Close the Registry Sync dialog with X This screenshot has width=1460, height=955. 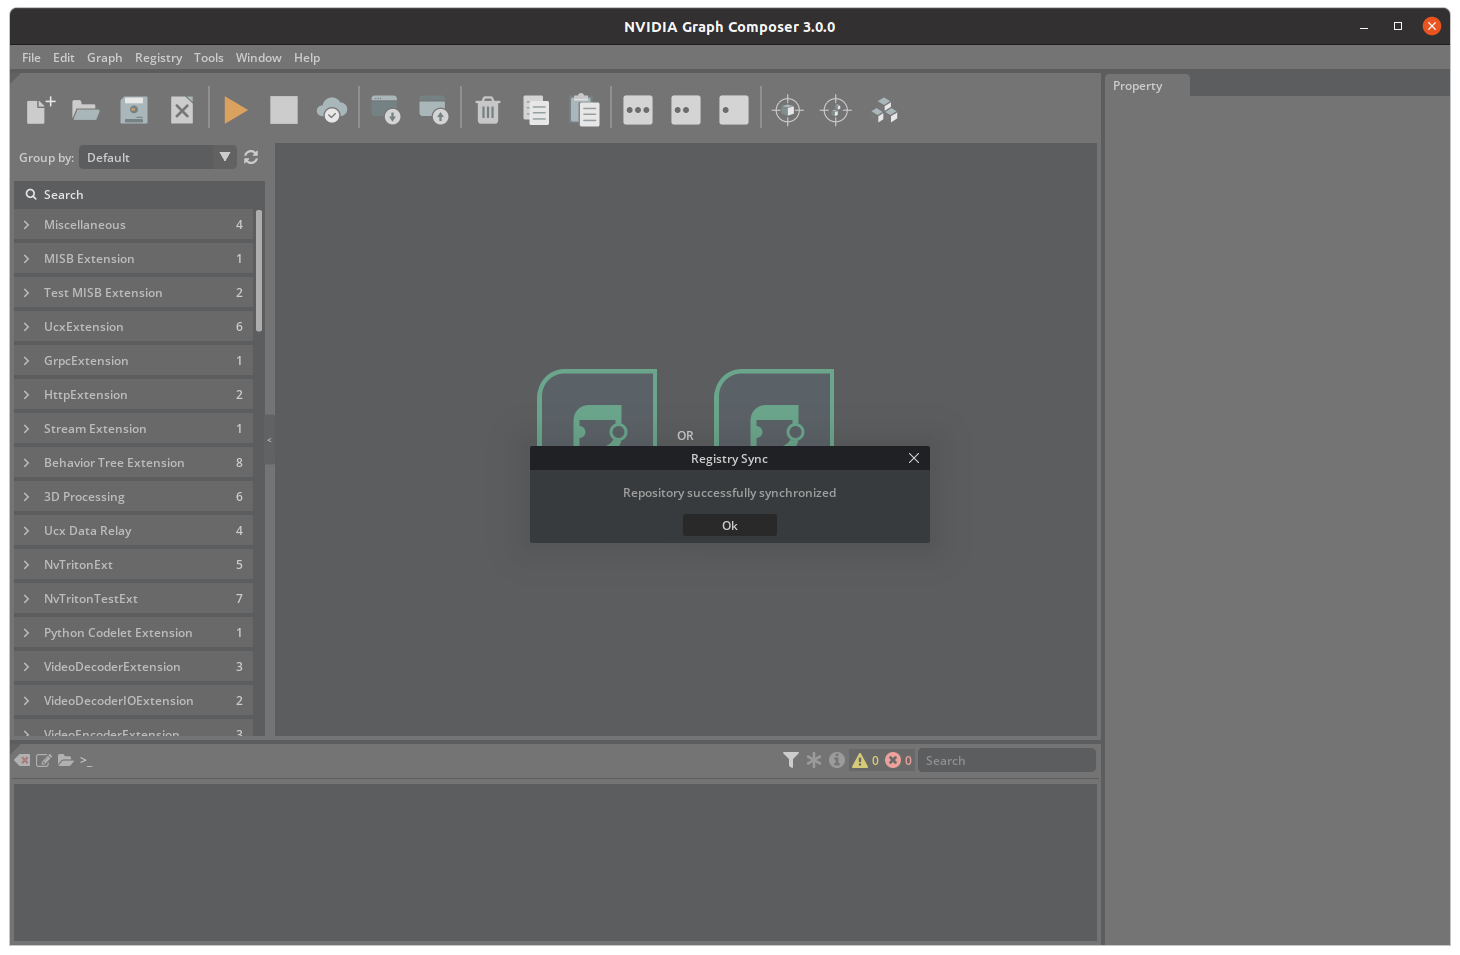tap(914, 458)
